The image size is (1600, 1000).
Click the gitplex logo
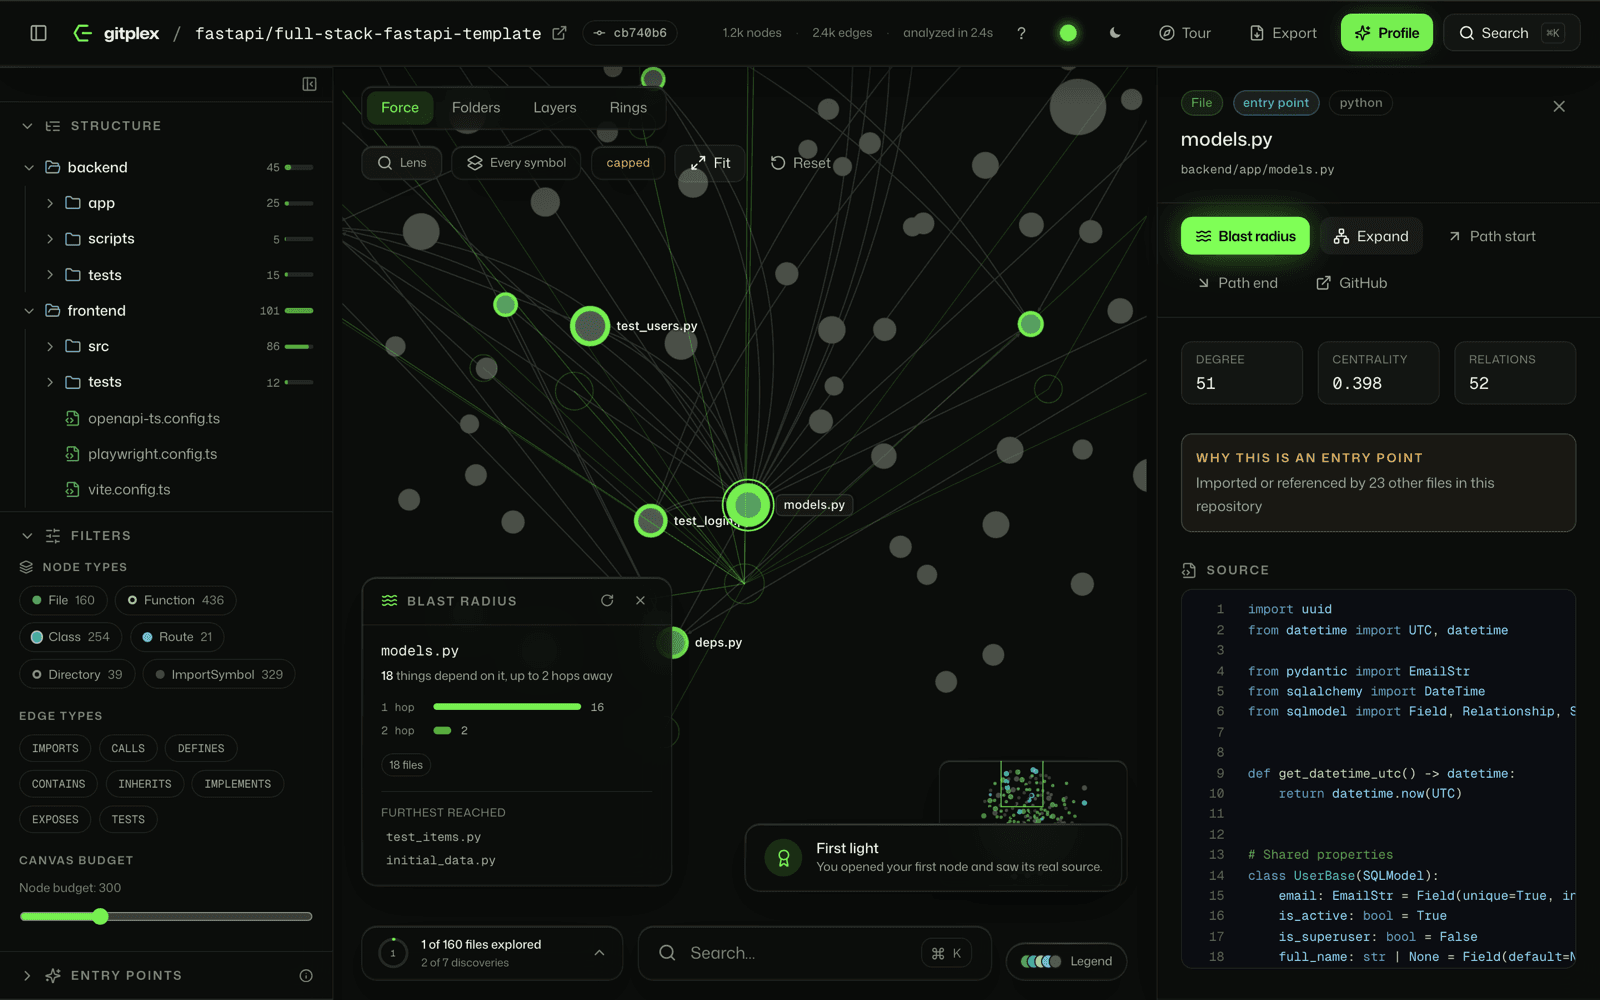click(116, 33)
